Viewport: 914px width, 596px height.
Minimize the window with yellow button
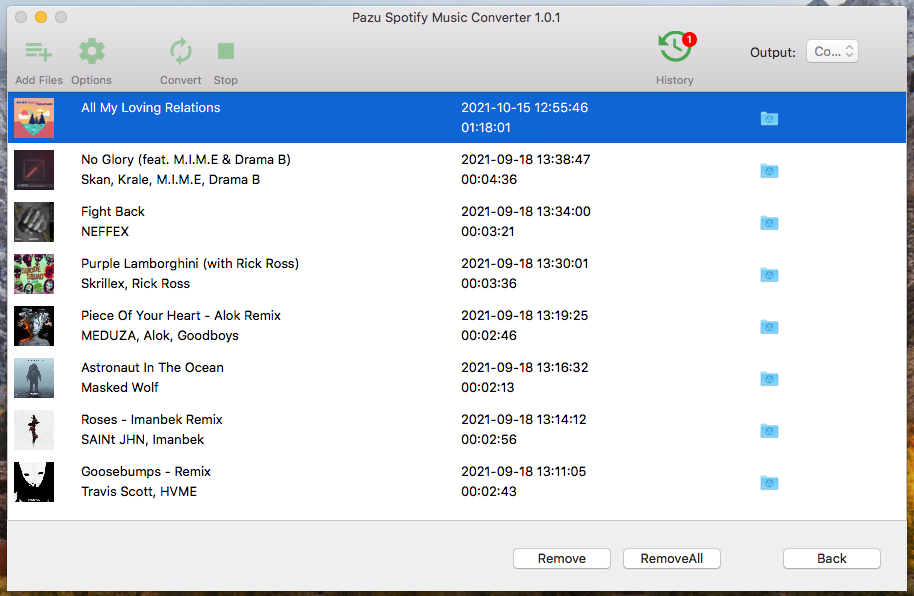click(x=41, y=17)
